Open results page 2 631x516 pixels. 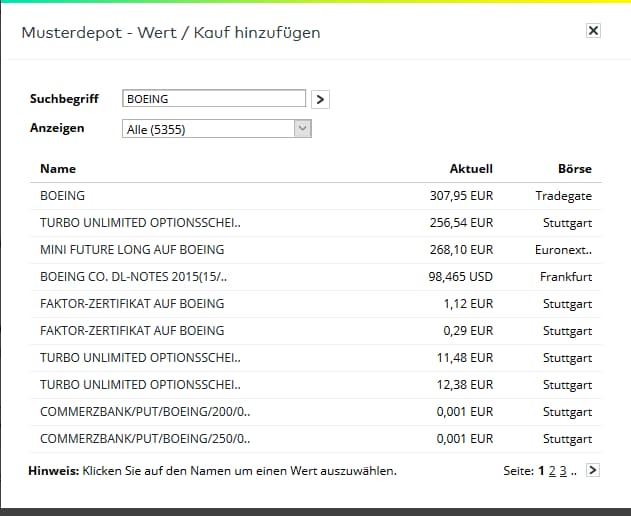pos(552,471)
